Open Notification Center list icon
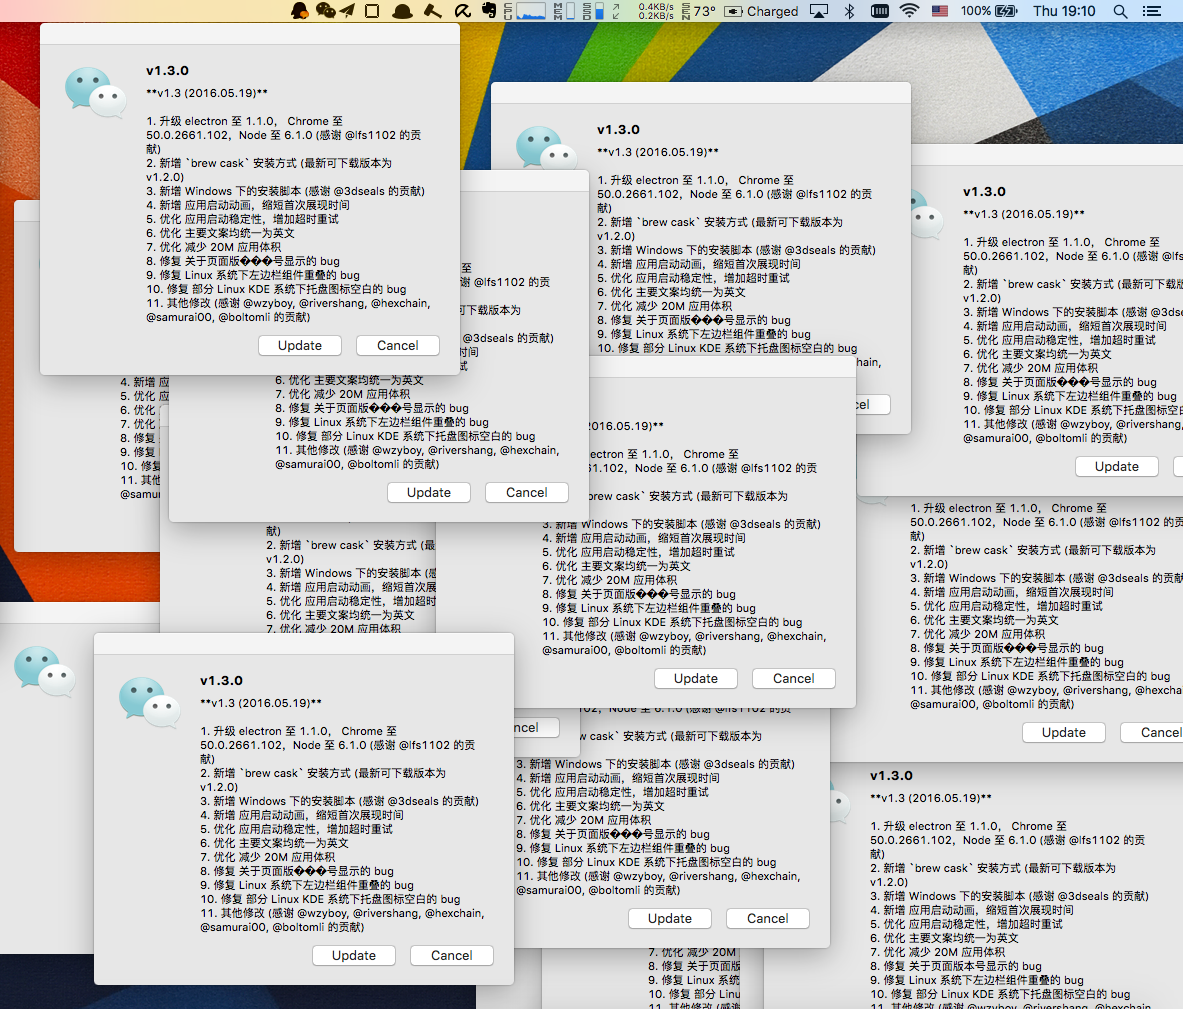This screenshot has height=1009, width=1183. pos(1151,11)
